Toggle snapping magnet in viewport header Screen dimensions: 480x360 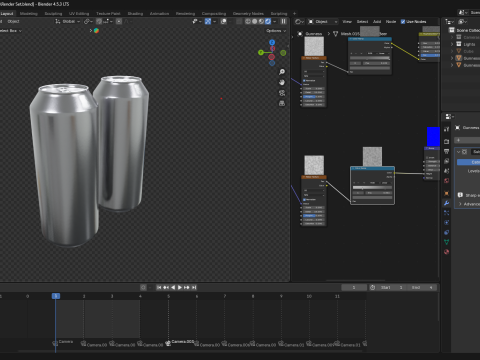pyautogui.click(x=99, y=21)
